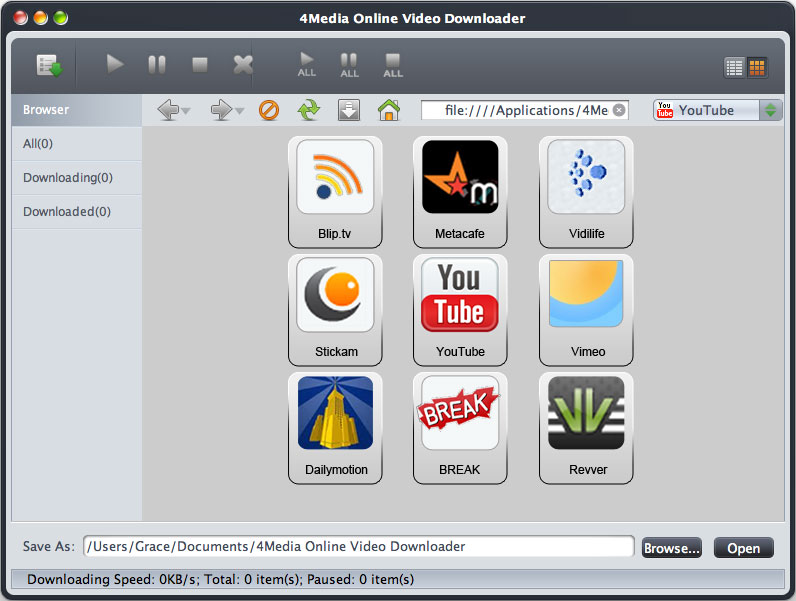Image resolution: width=796 pixels, height=601 pixels.
Task: Open the Revver site tile
Action: pyautogui.click(x=586, y=428)
